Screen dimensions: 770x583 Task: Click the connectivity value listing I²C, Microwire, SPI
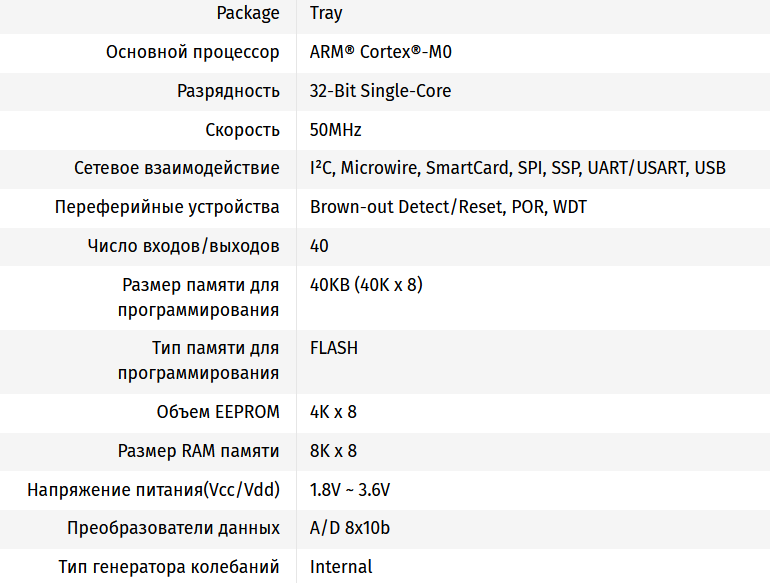point(518,168)
